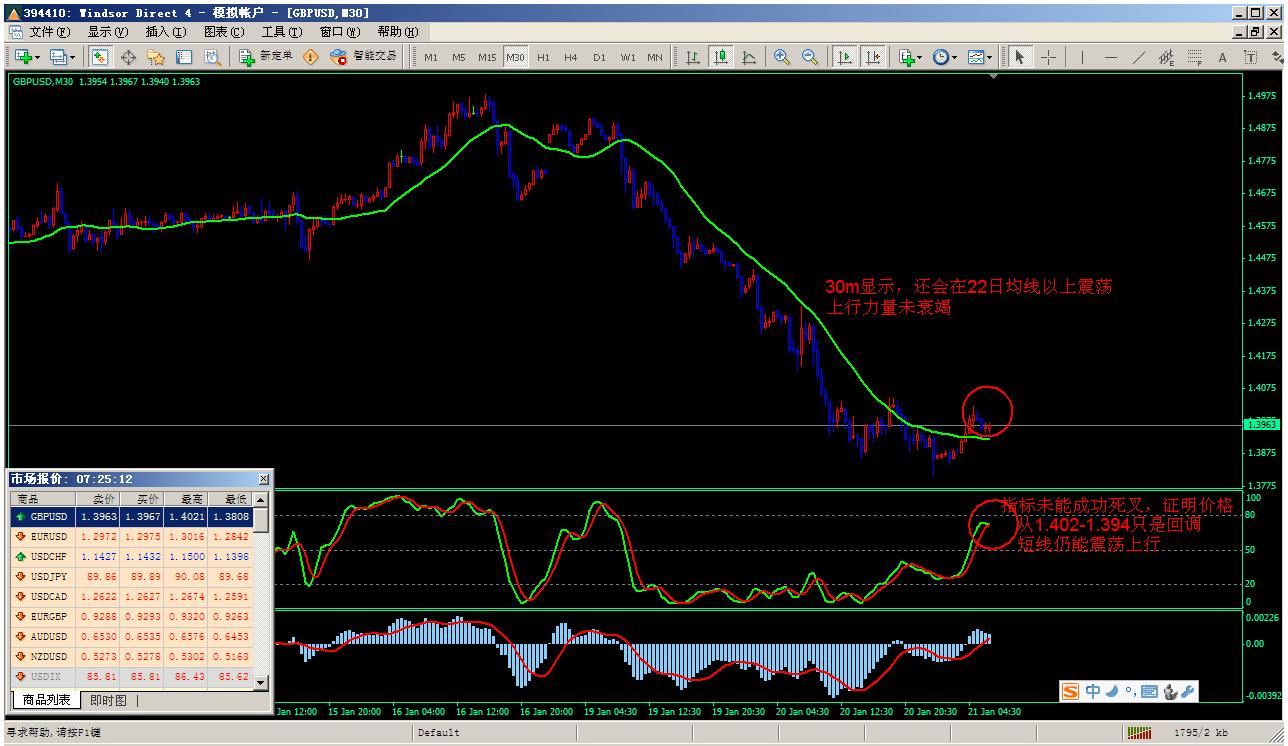
Task: Select the USDCHF symbol row
Action: pyautogui.click(x=131, y=557)
